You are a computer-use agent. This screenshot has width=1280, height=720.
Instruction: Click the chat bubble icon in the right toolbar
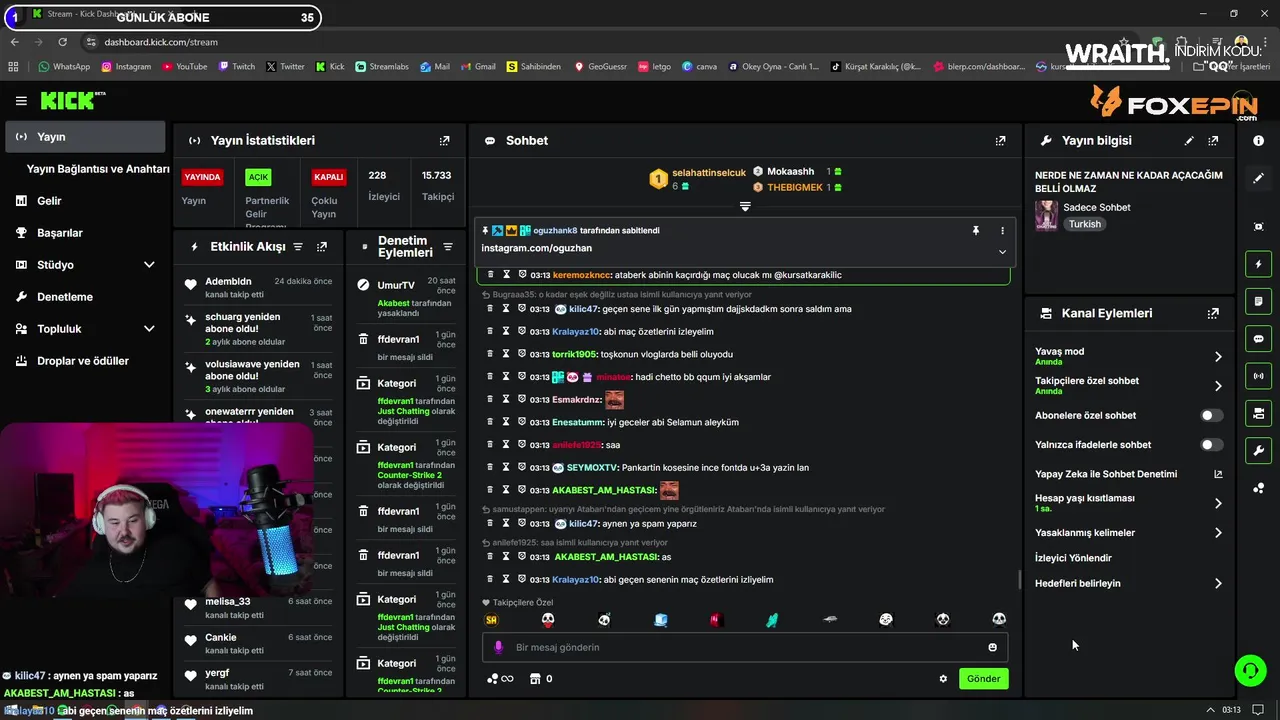1258,339
